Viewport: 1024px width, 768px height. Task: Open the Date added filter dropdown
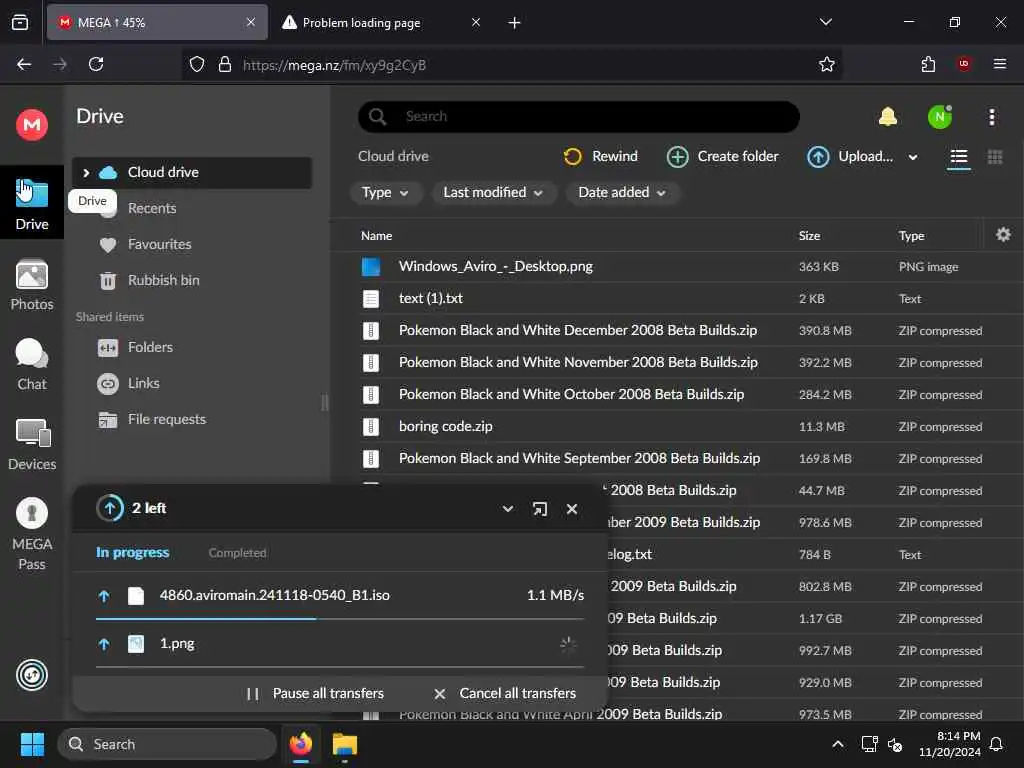point(622,193)
